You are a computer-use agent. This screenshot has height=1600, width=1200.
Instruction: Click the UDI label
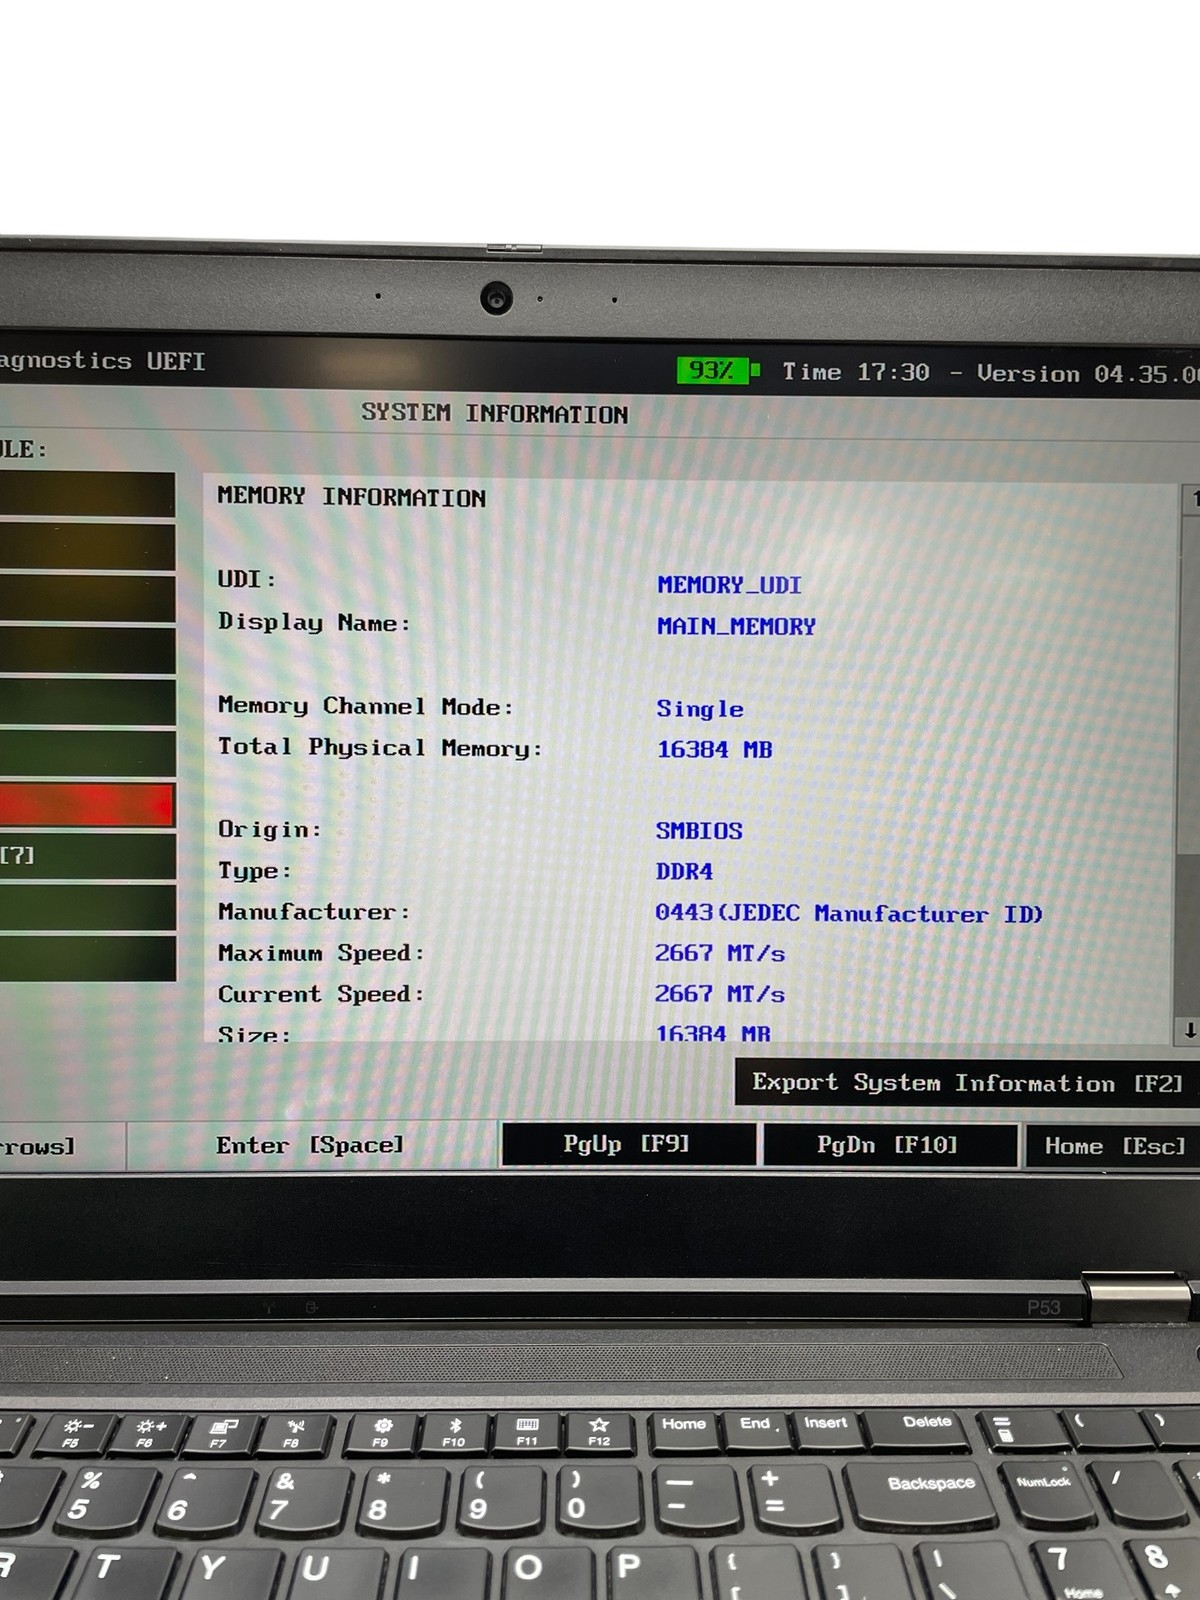[x=246, y=579]
